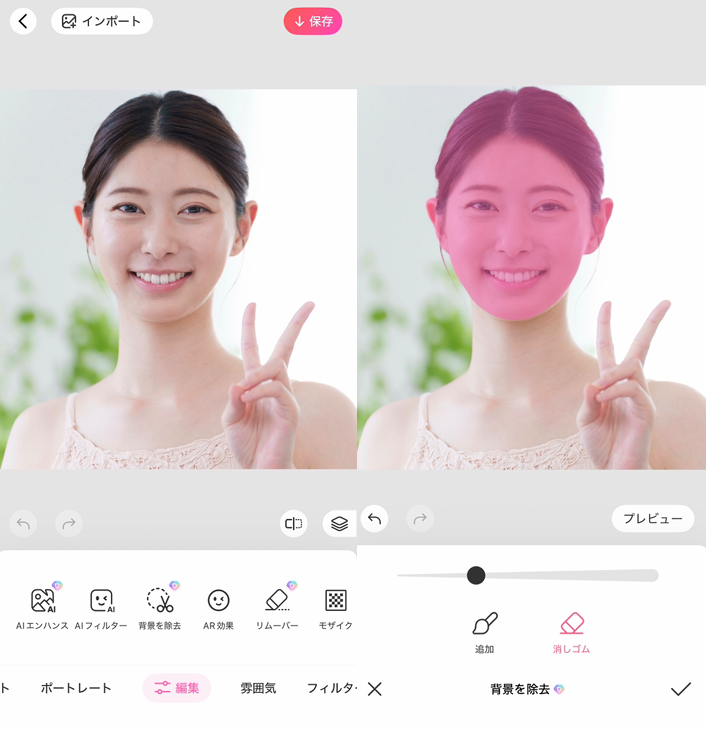Image resolution: width=706 pixels, height=730 pixels.
Task: Select the 追加 brush tool
Action: (x=485, y=633)
